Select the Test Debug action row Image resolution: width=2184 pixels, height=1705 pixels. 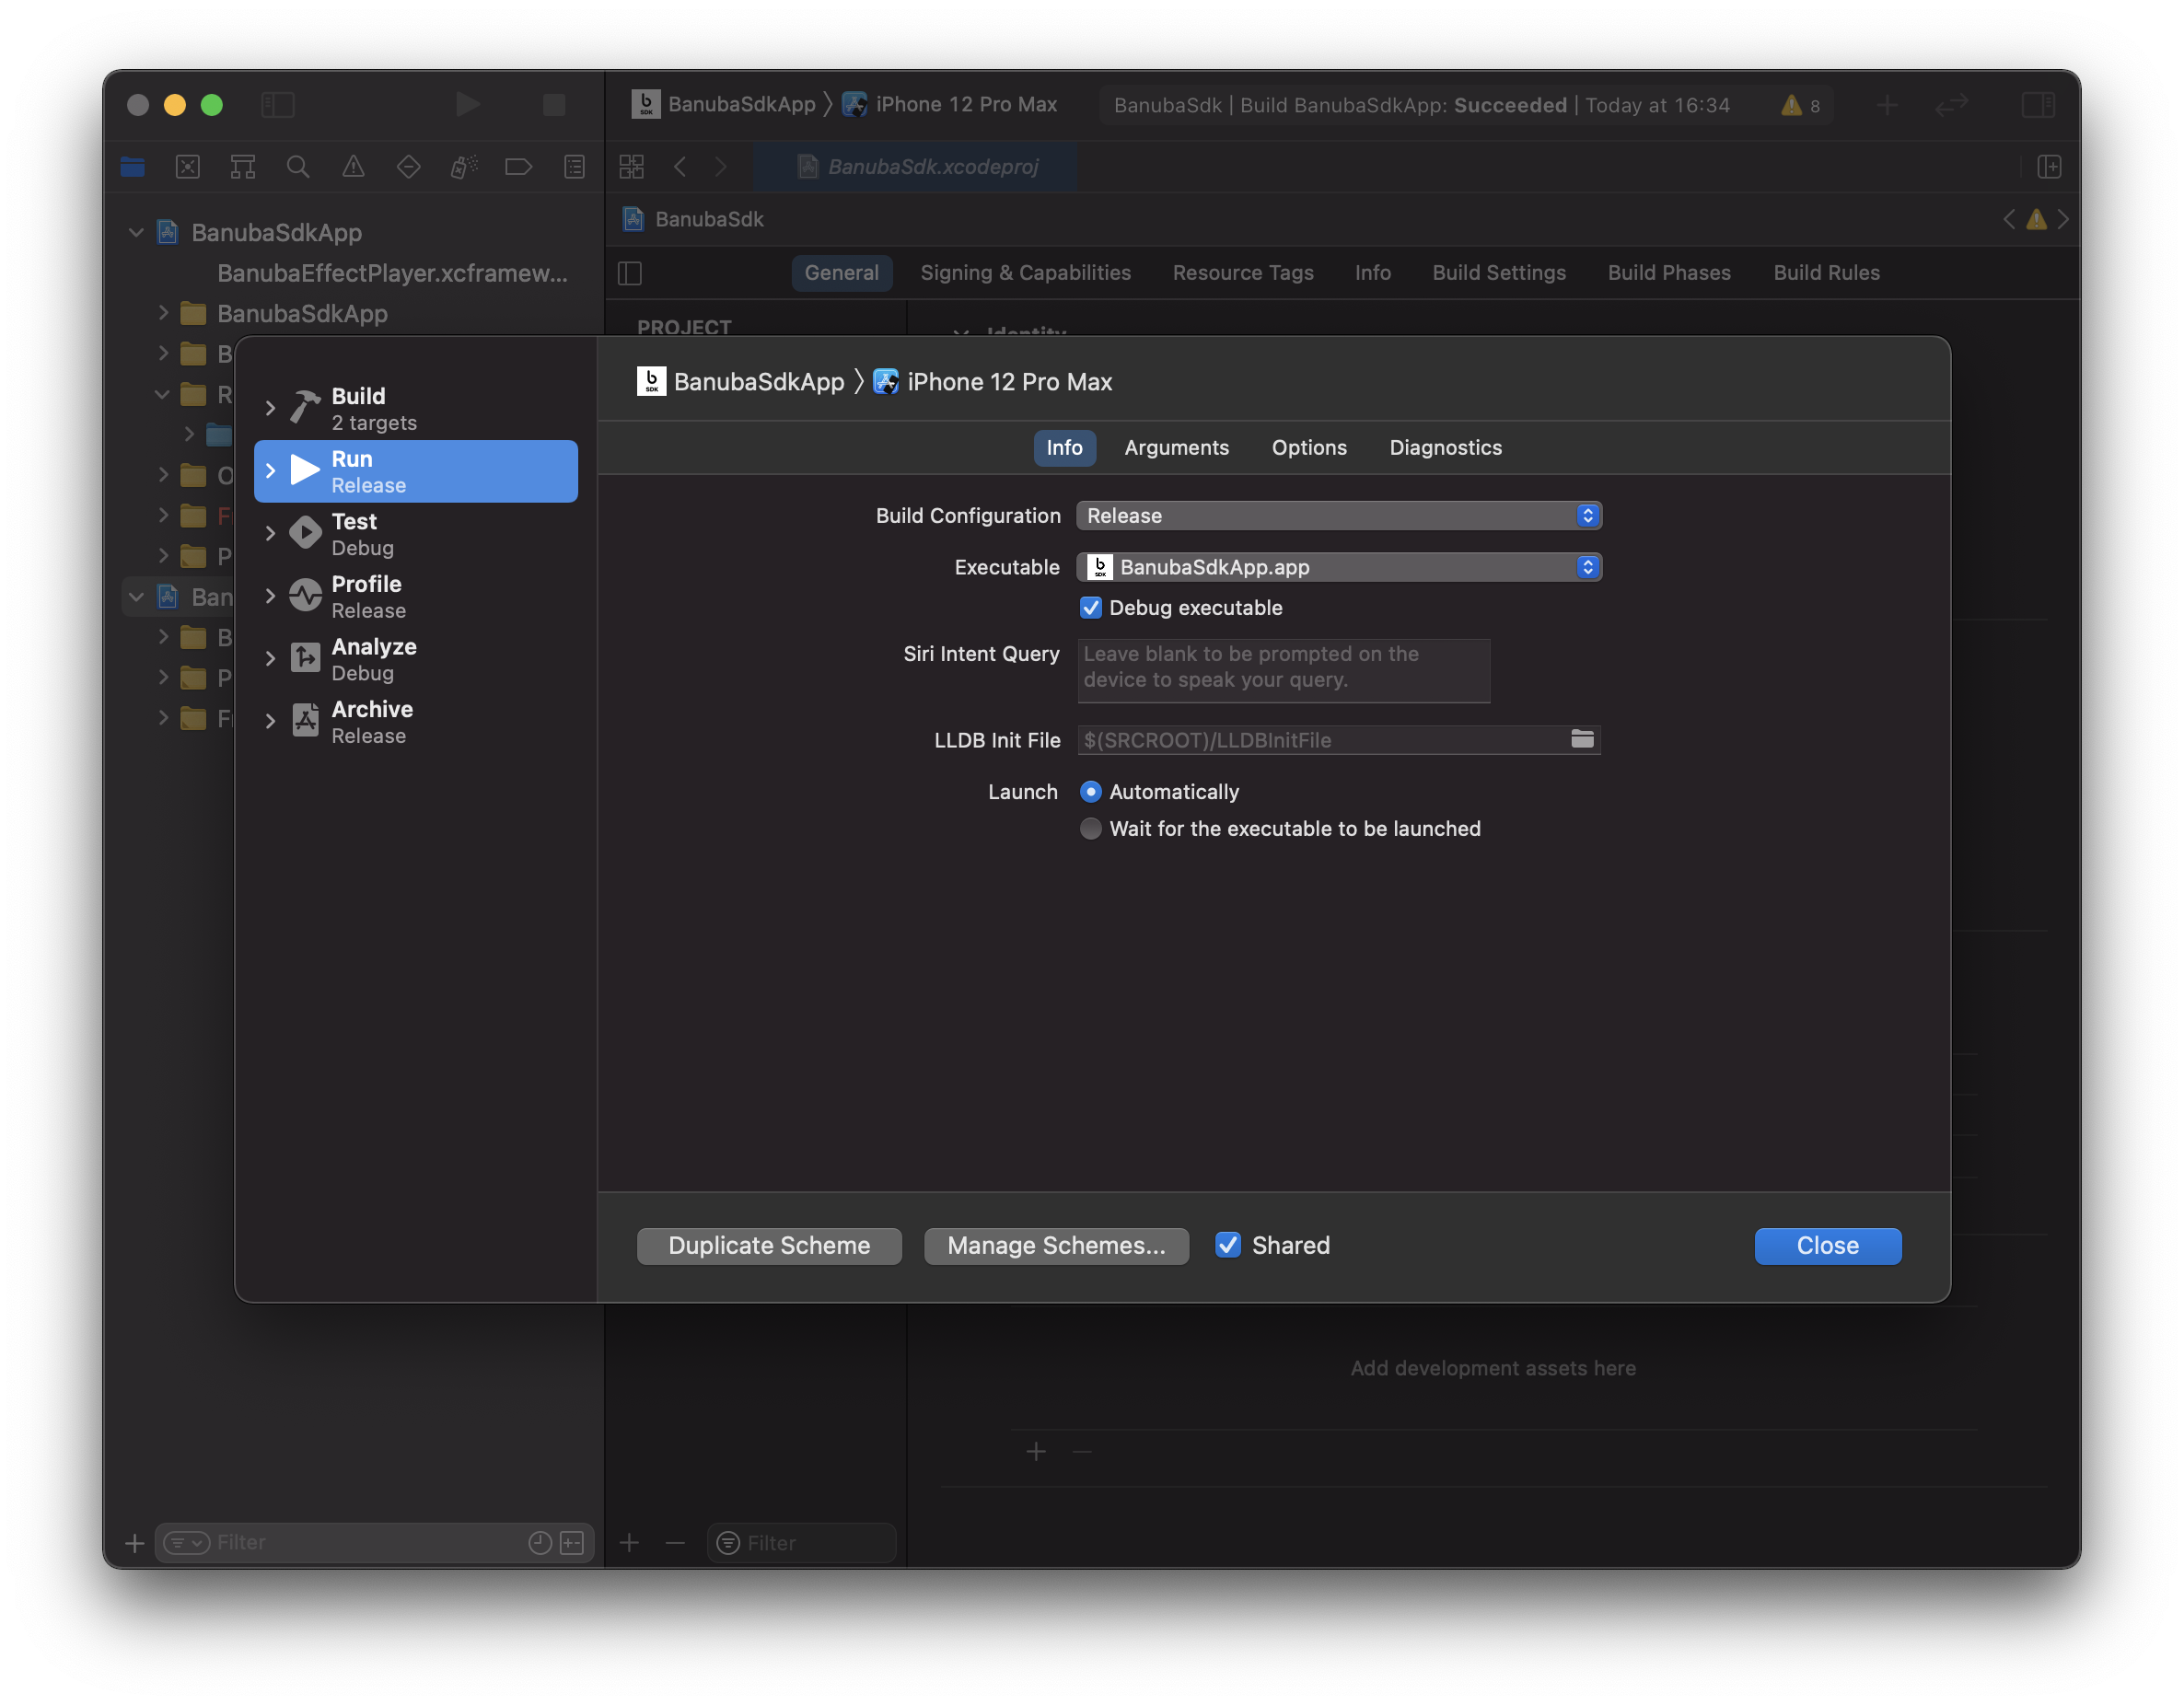pos(417,534)
